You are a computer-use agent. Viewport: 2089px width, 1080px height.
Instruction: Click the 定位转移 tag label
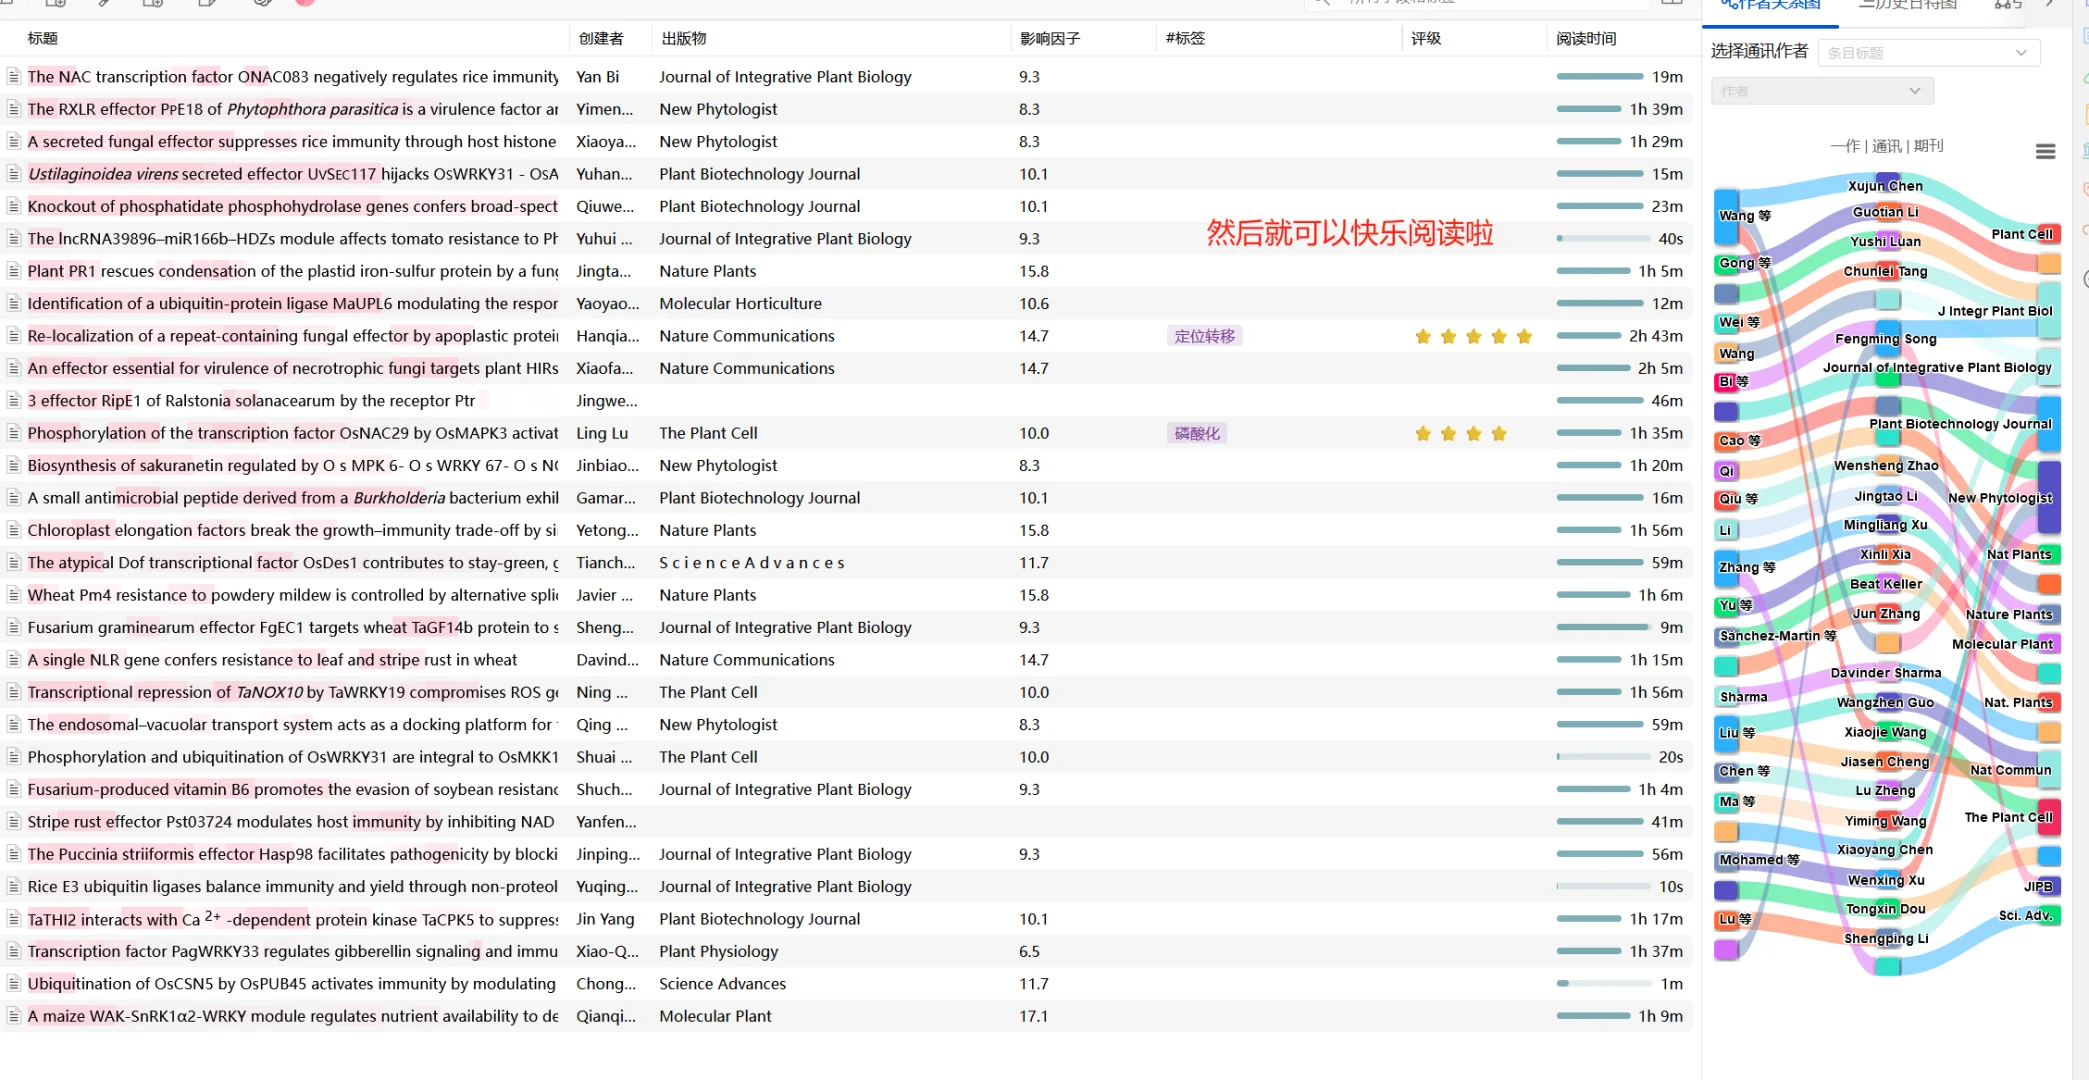(1204, 336)
